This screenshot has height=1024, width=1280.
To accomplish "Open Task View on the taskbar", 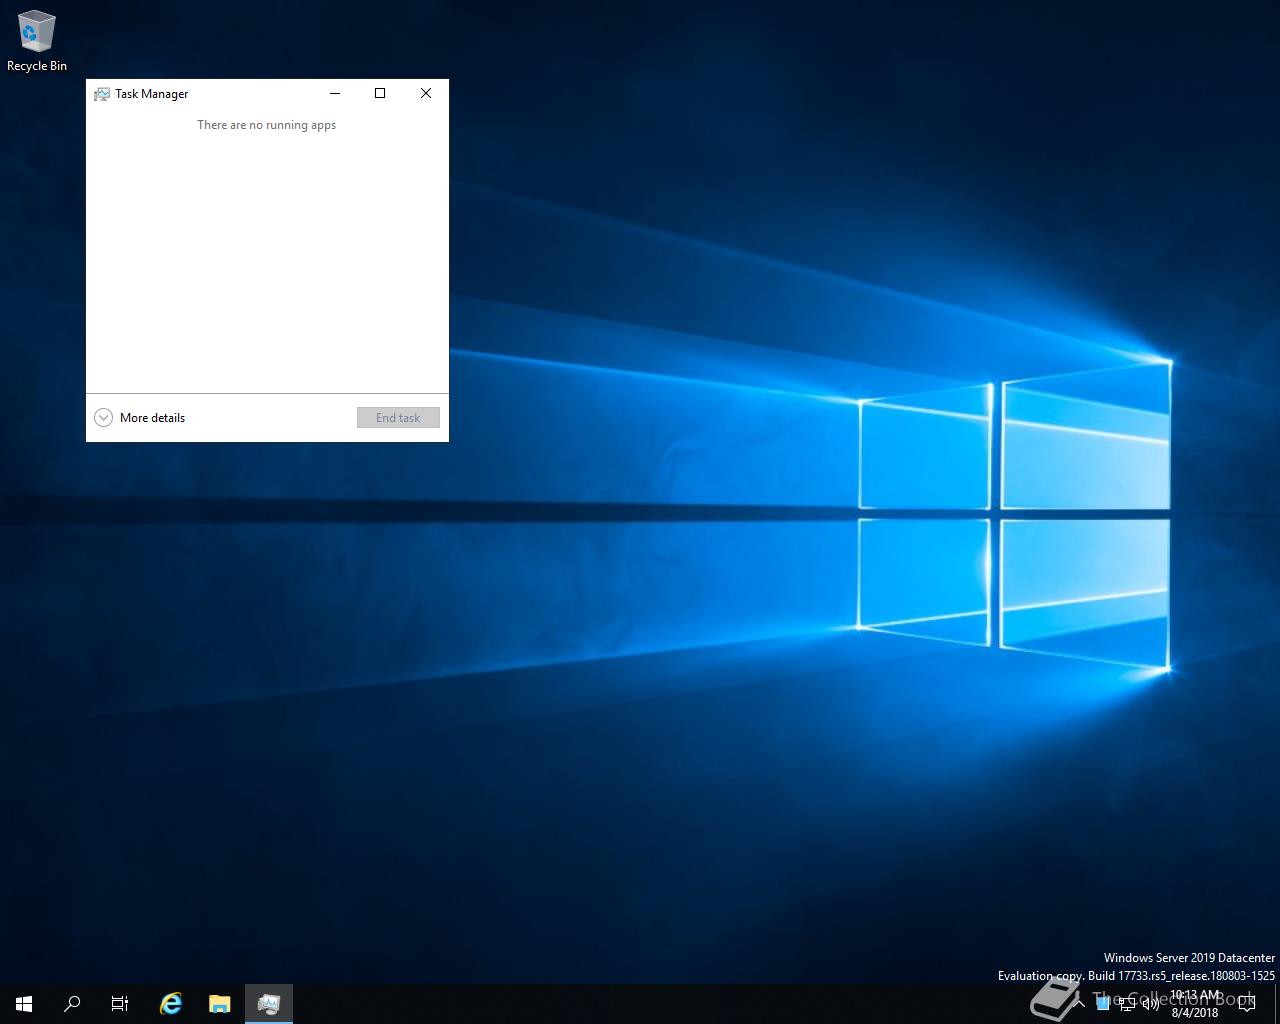I will pyautogui.click(x=120, y=1004).
